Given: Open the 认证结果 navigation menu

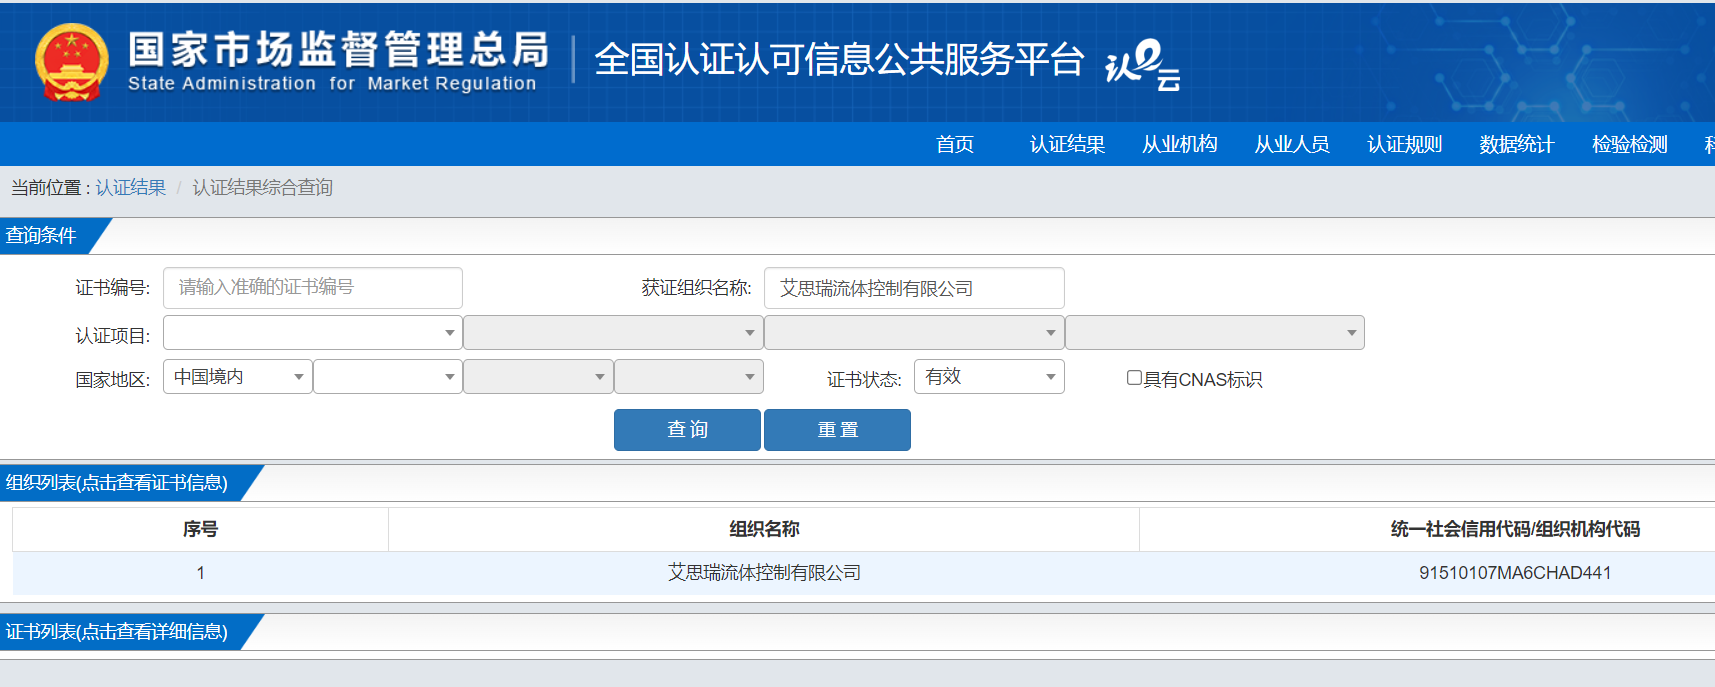Looking at the screenshot, I should click(x=1067, y=144).
